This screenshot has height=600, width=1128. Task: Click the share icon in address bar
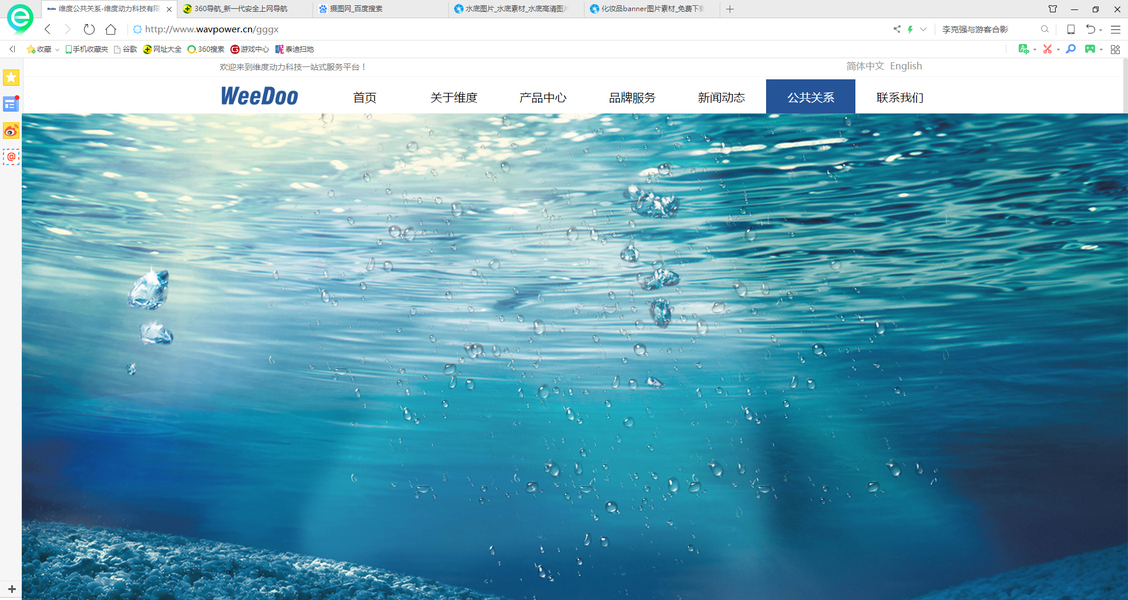coord(897,29)
